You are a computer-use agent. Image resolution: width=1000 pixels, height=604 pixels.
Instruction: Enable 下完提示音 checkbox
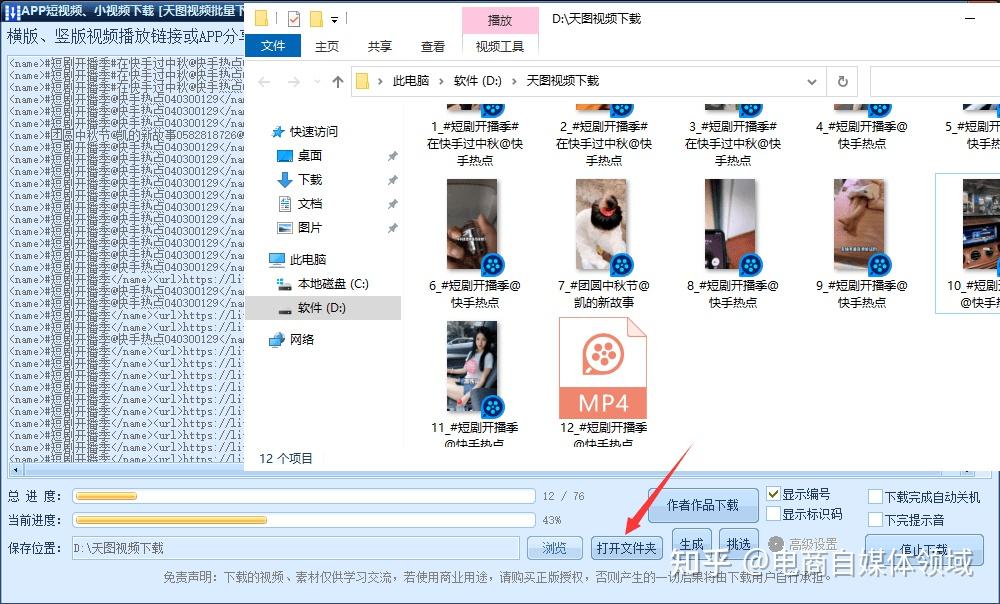pyautogui.click(x=876, y=520)
